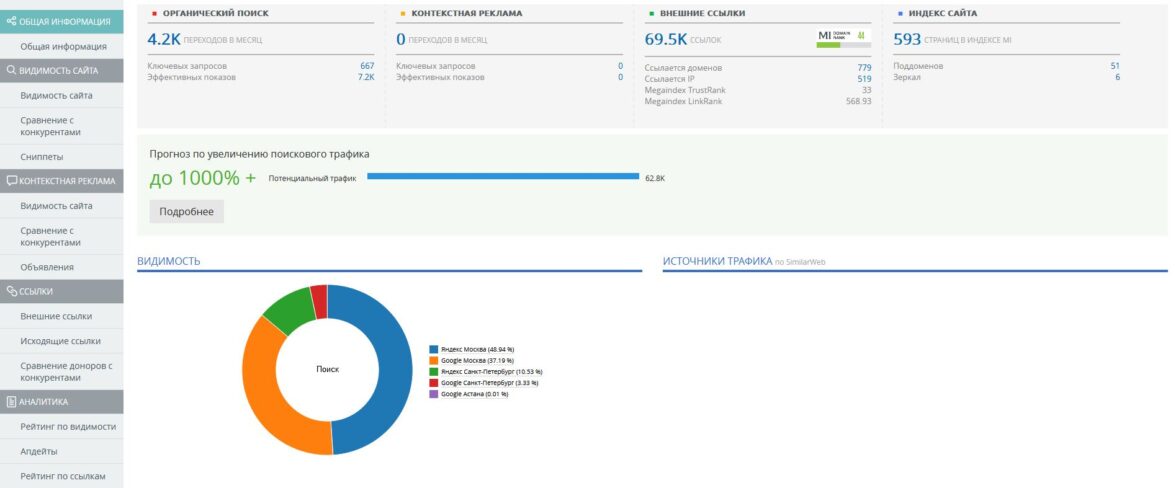Image resolution: width=1176 pixels, height=488 pixels.
Task: Click the orange Google Москва legend square
Action: click(x=433, y=360)
